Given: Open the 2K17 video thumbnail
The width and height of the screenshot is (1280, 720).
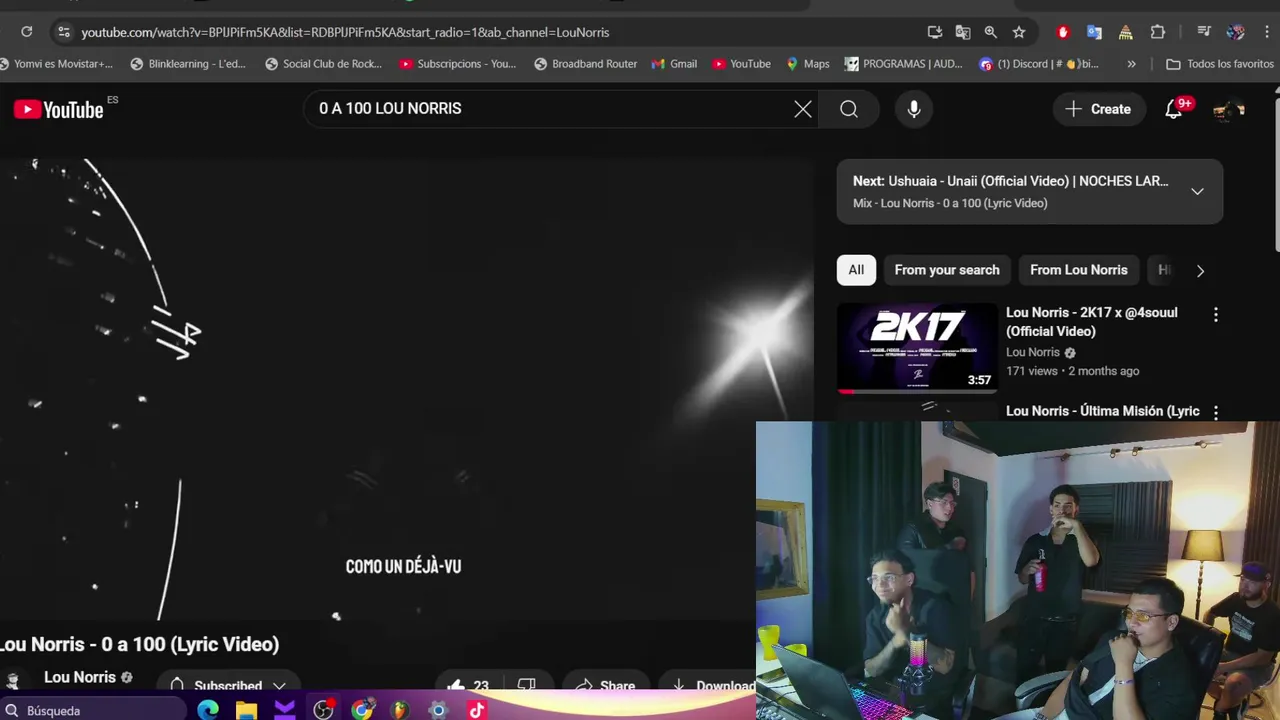Looking at the screenshot, I should (x=917, y=348).
